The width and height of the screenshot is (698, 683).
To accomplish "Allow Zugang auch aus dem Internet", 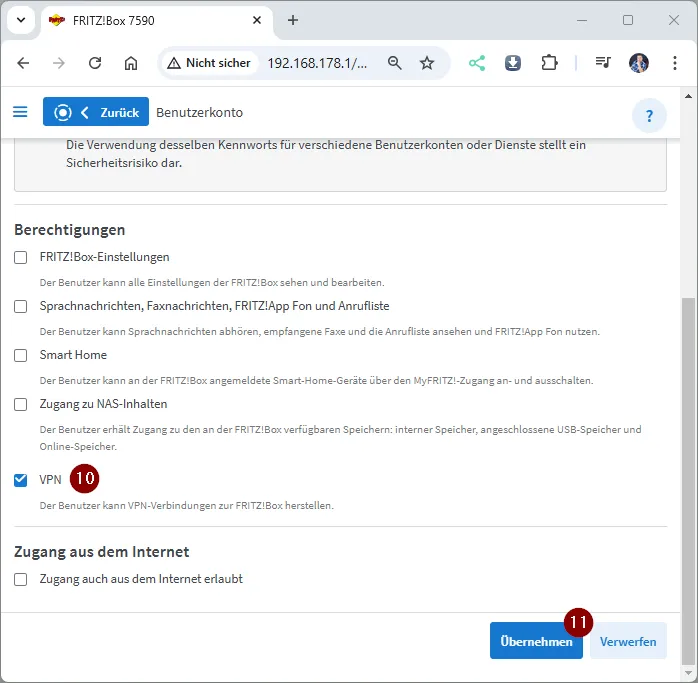I will pos(21,579).
